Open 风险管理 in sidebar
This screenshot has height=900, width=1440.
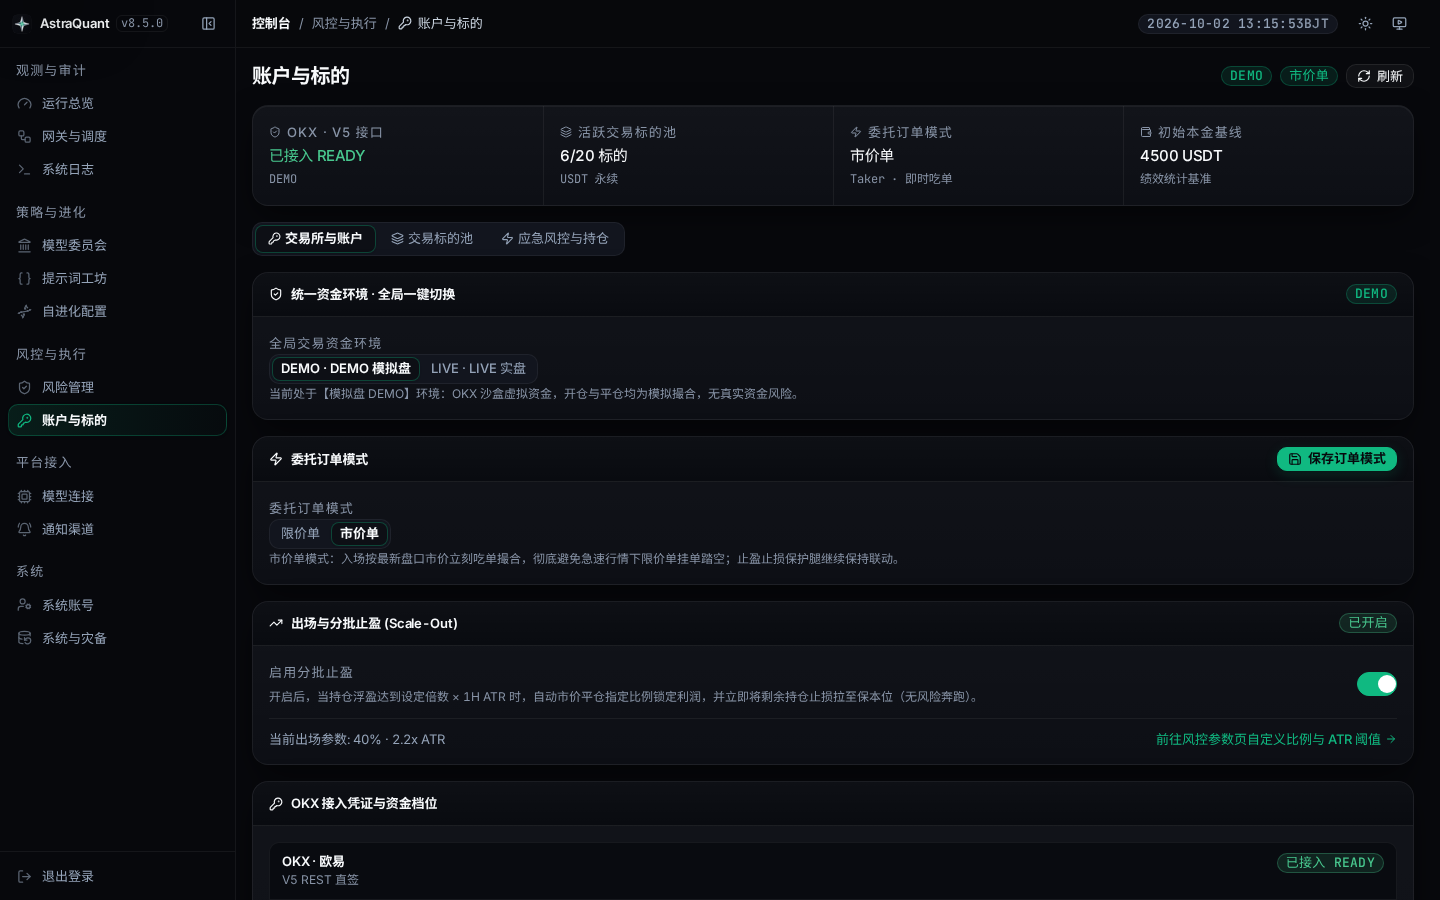point(117,387)
